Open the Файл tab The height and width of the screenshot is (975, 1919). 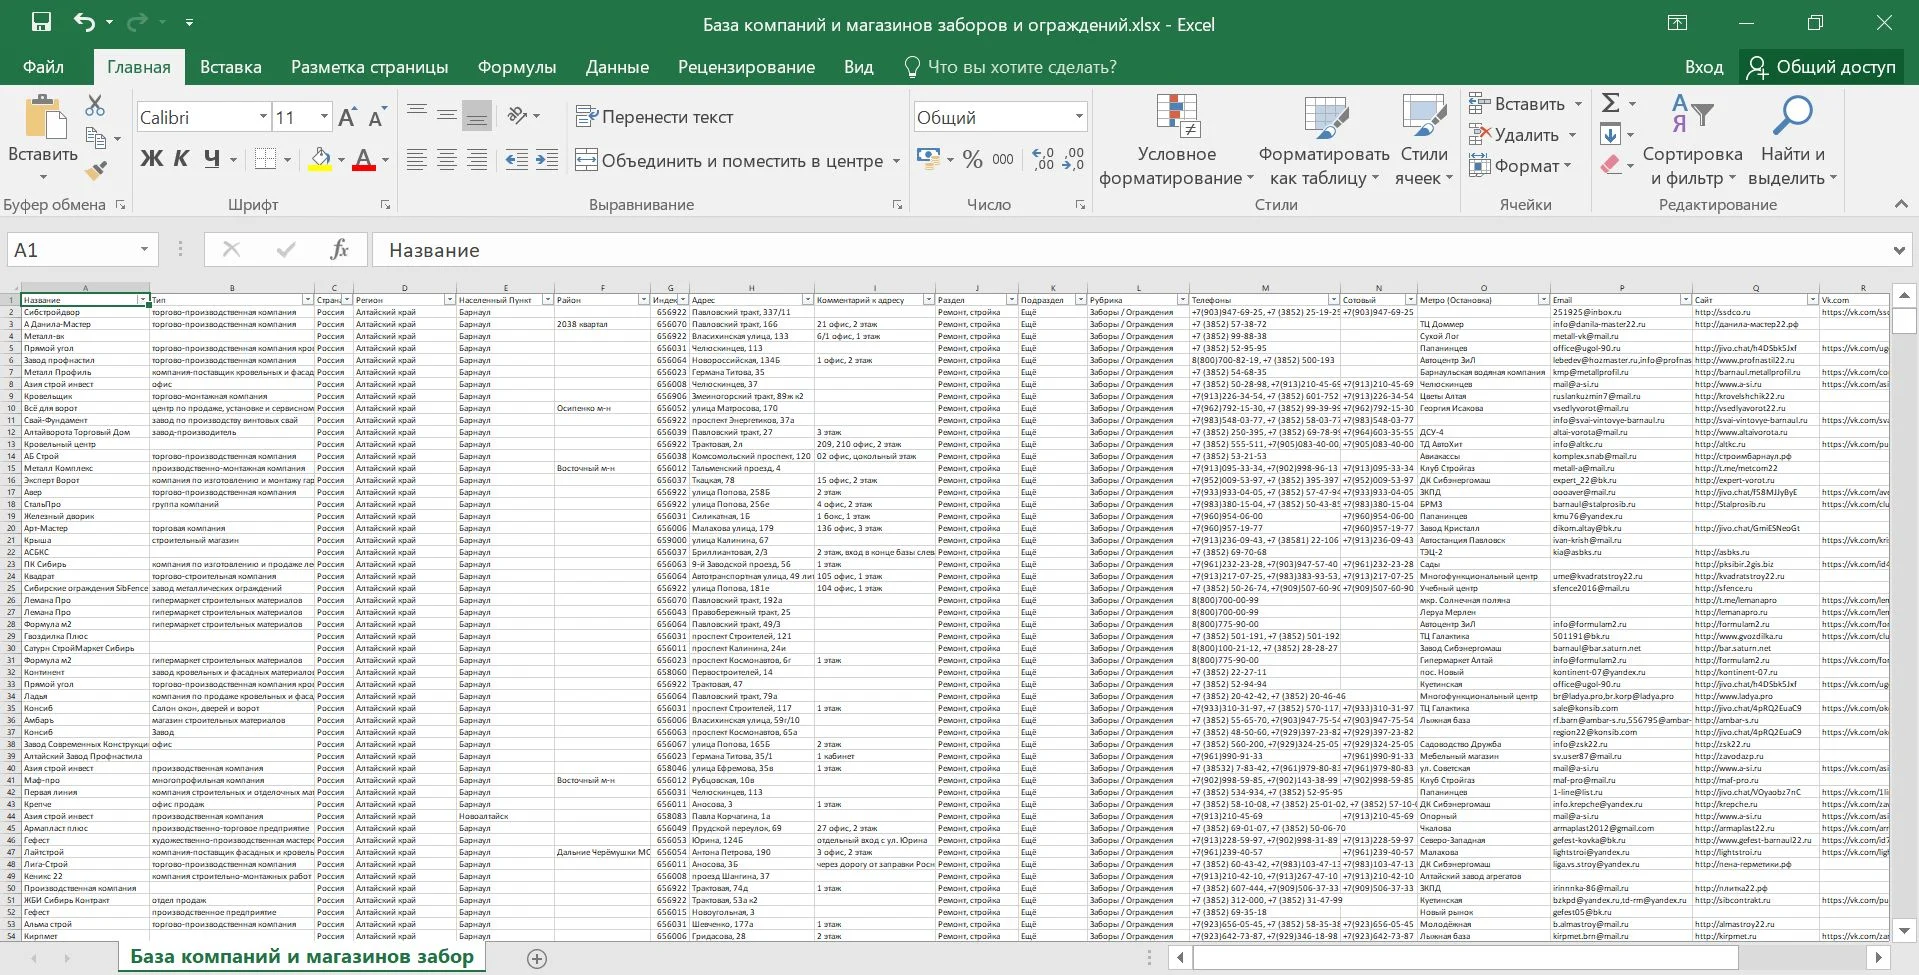43,67
